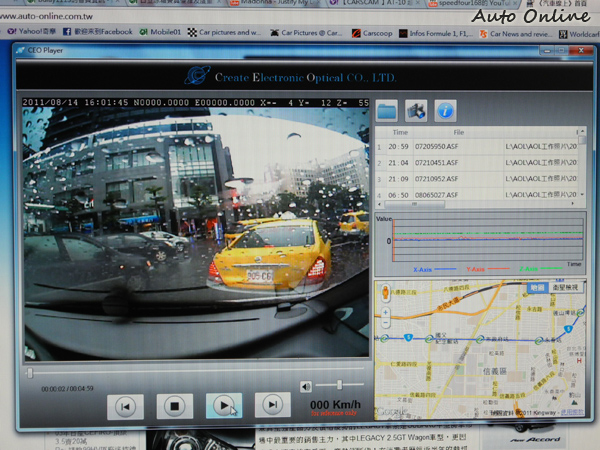Skip to the previous video file
This screenshot has height=450, width=600.
[126, 406]
